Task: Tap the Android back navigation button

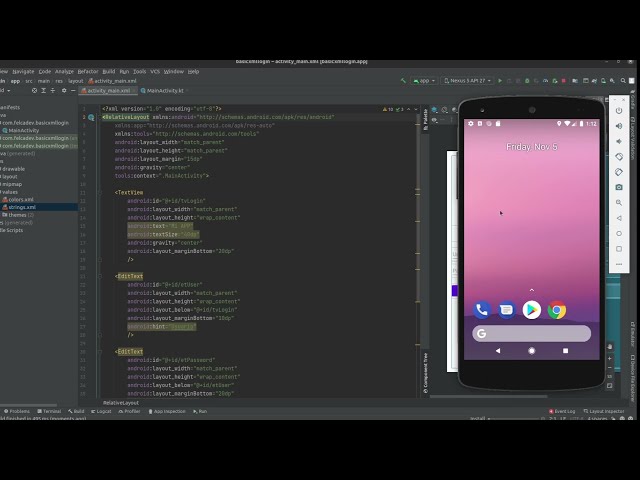Action: [498, 351]
